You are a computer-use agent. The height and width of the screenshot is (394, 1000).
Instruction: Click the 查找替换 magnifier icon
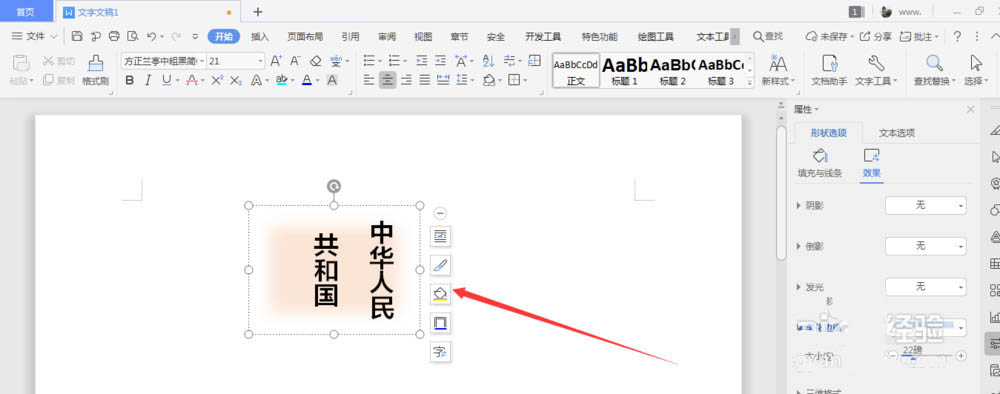934,63
